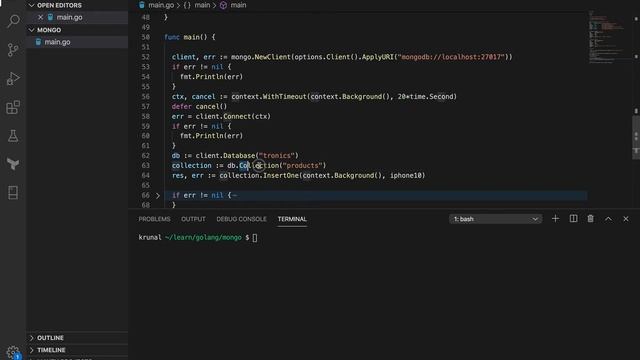
Task: Click InsertOne on line 64
Action: tap(281, 176)
